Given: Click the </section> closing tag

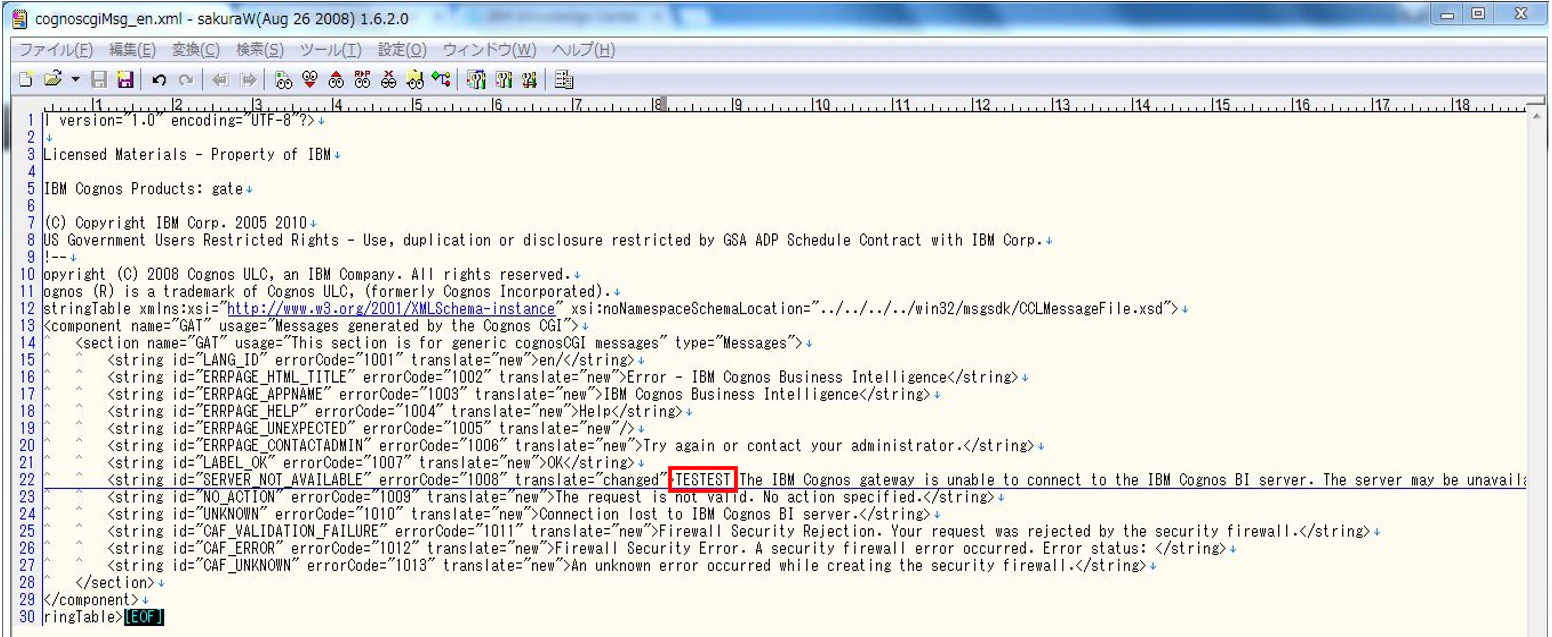Looking at the screenshot, I should [x=114, y=582].
